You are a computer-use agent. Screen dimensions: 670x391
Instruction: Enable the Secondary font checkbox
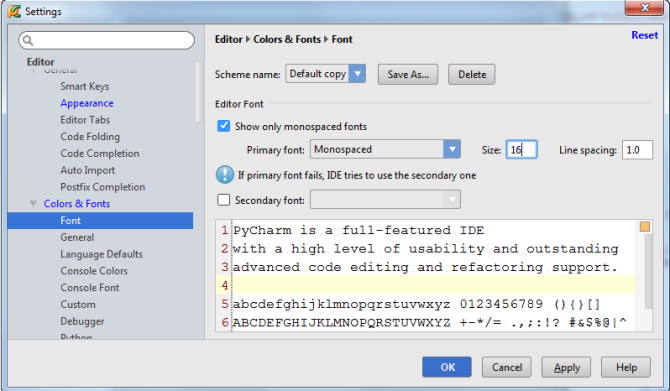tap(223, 200)
